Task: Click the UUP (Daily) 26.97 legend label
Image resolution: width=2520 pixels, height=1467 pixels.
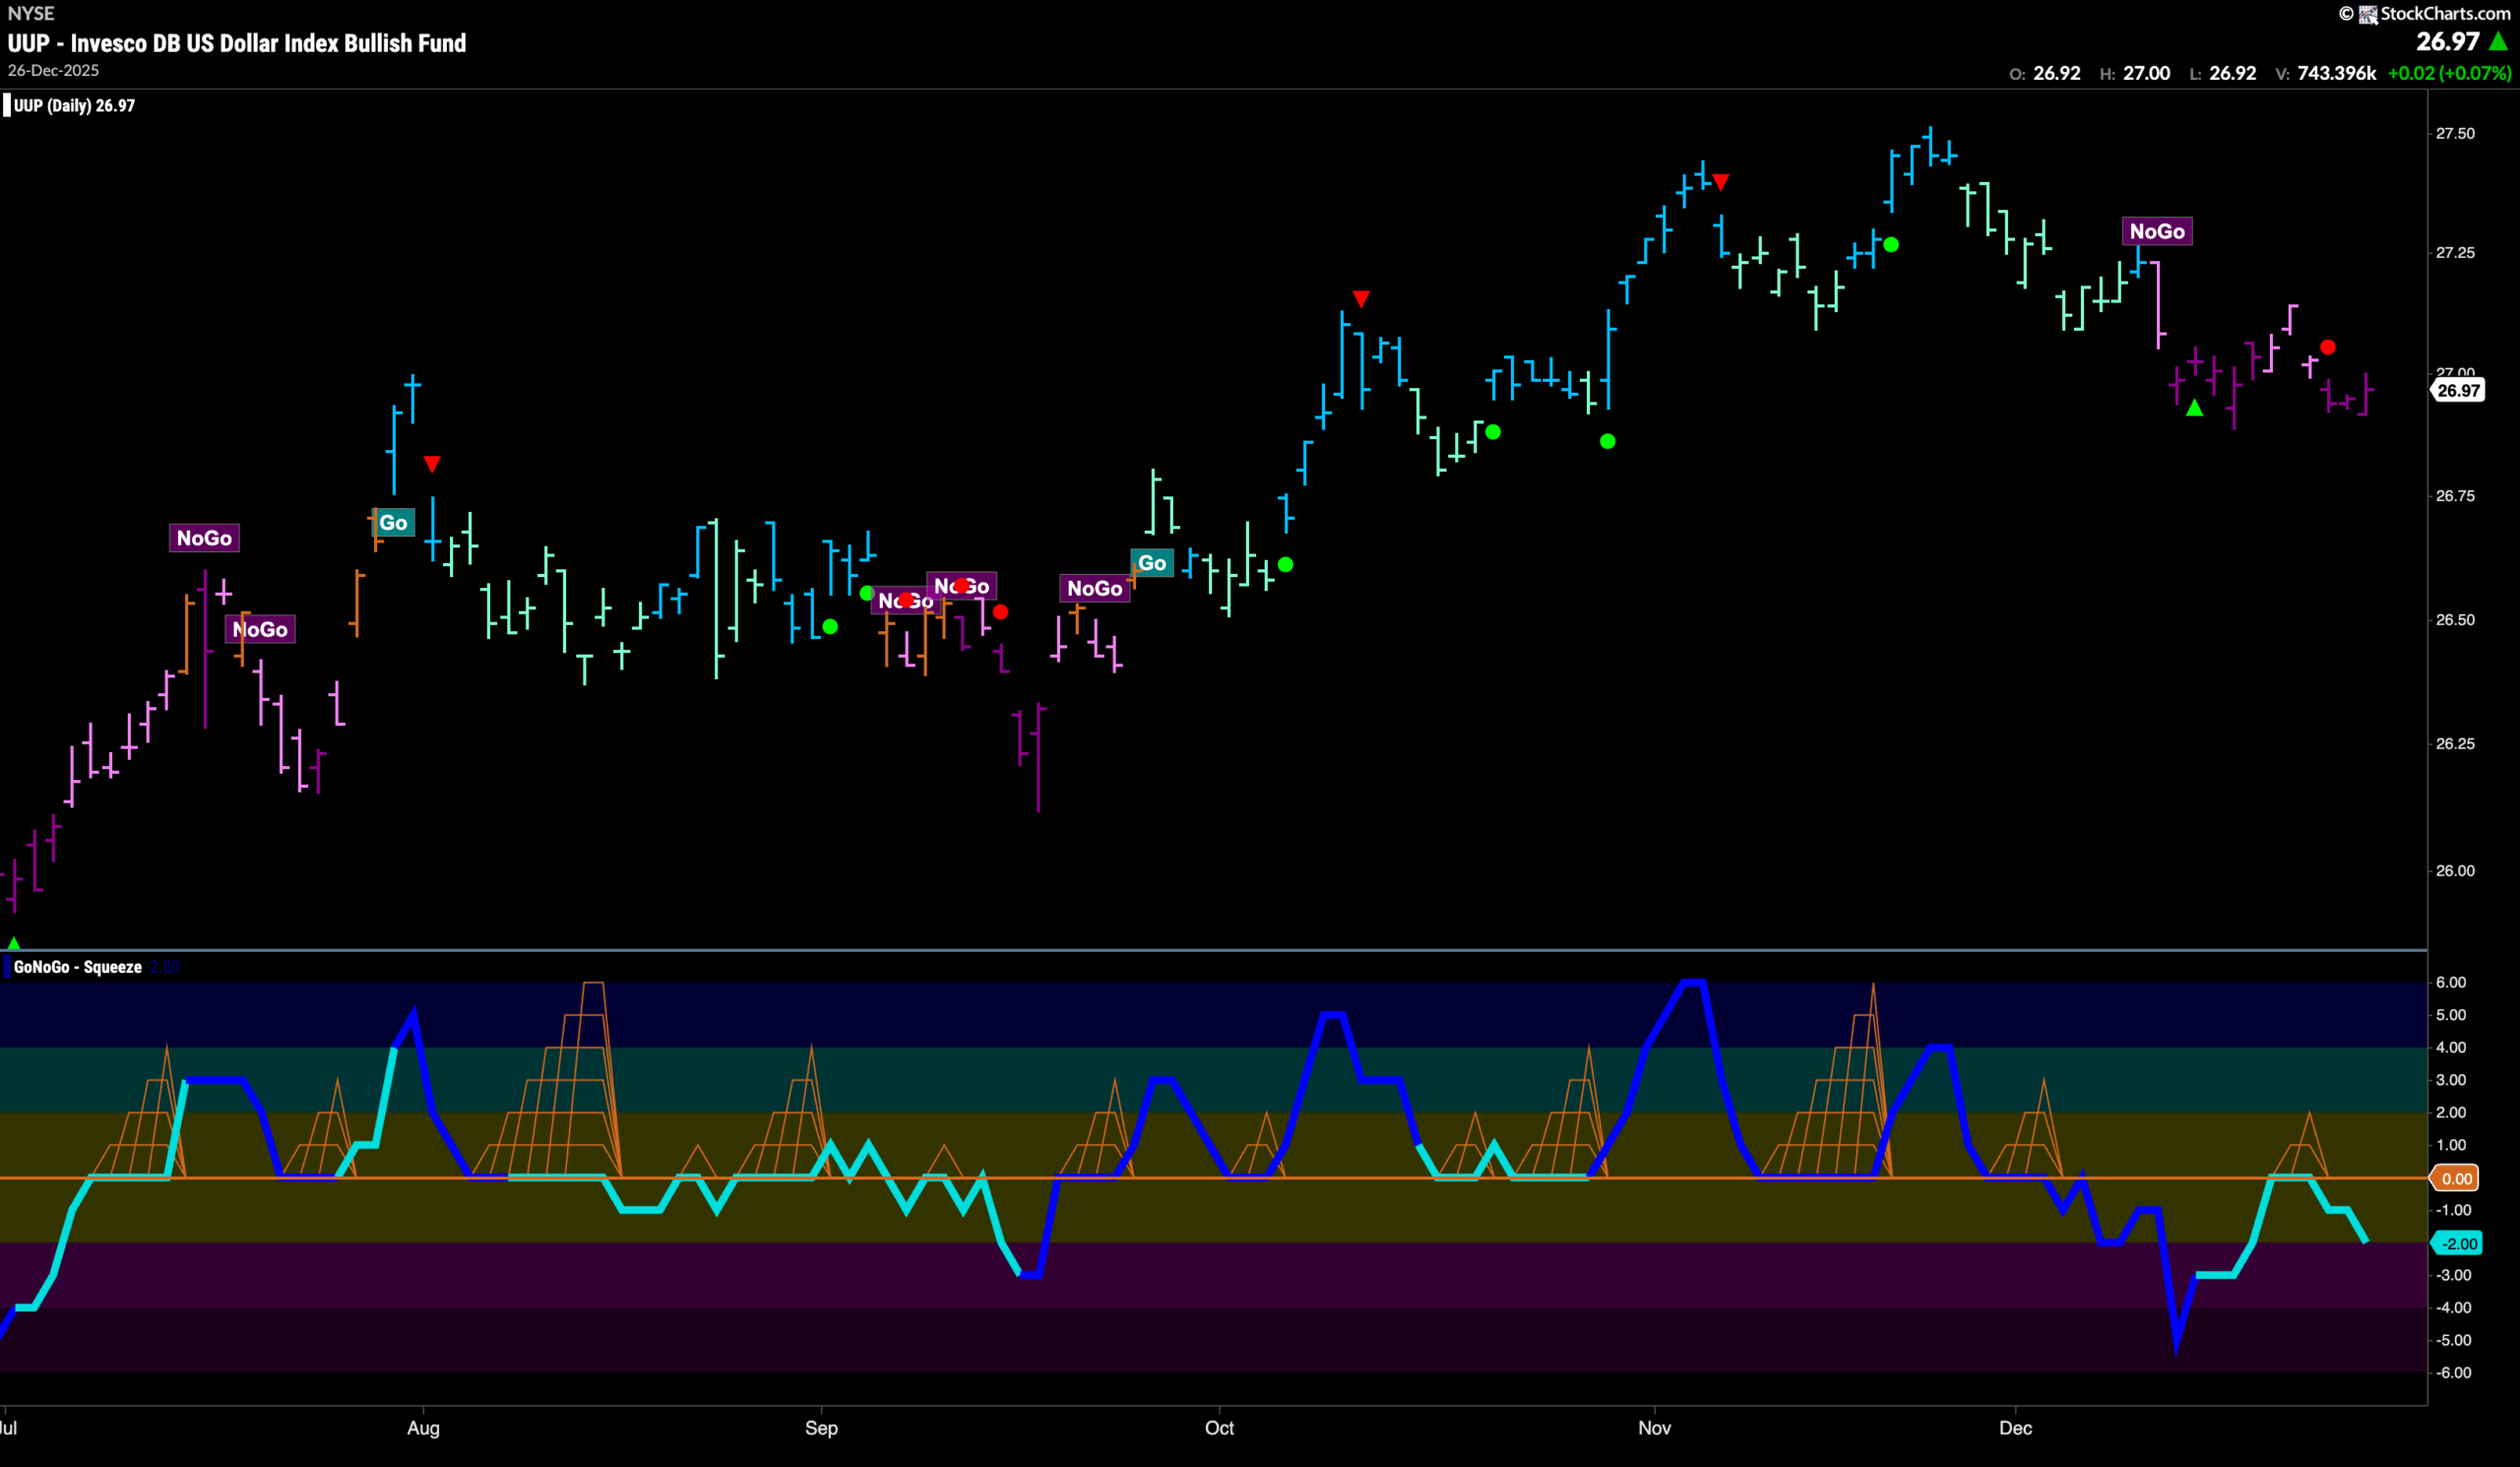Action: click(74, 105)
